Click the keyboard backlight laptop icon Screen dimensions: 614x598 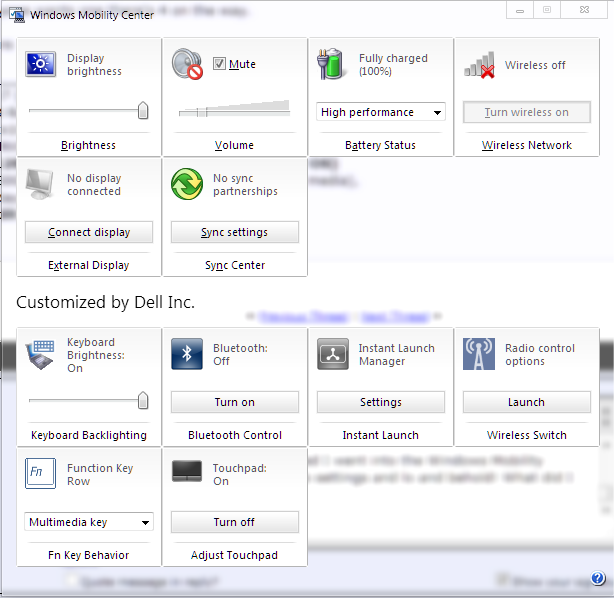coord(40,355)
